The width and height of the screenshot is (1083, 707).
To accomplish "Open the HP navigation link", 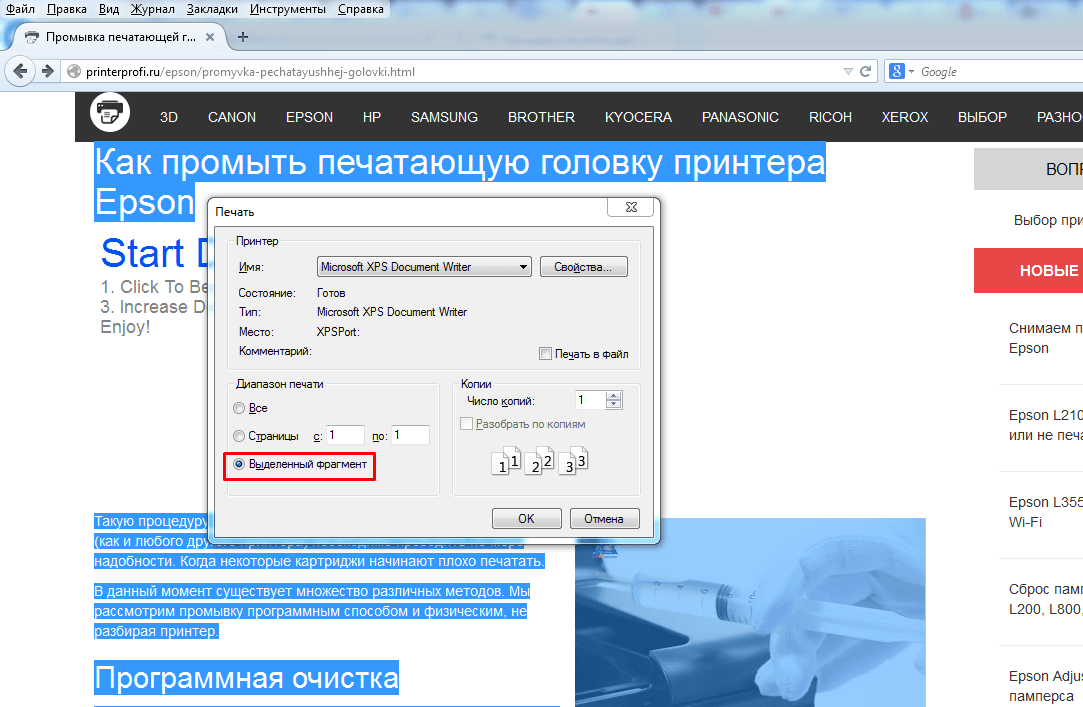I will tap(372, 117).
